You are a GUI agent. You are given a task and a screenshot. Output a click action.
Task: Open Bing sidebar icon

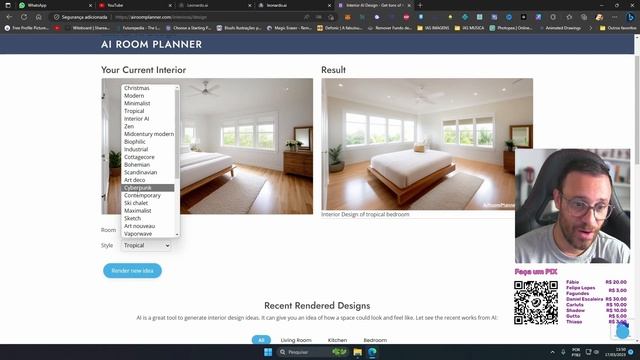point(631,17)
